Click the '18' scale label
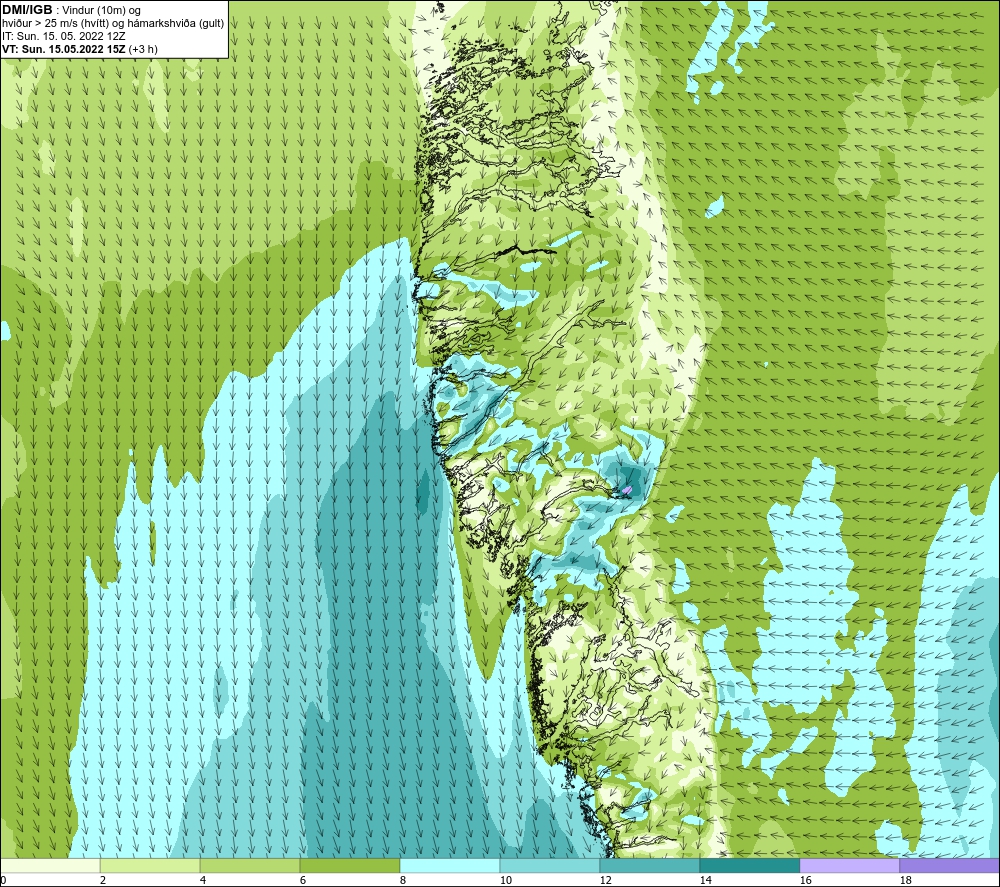 906,881
